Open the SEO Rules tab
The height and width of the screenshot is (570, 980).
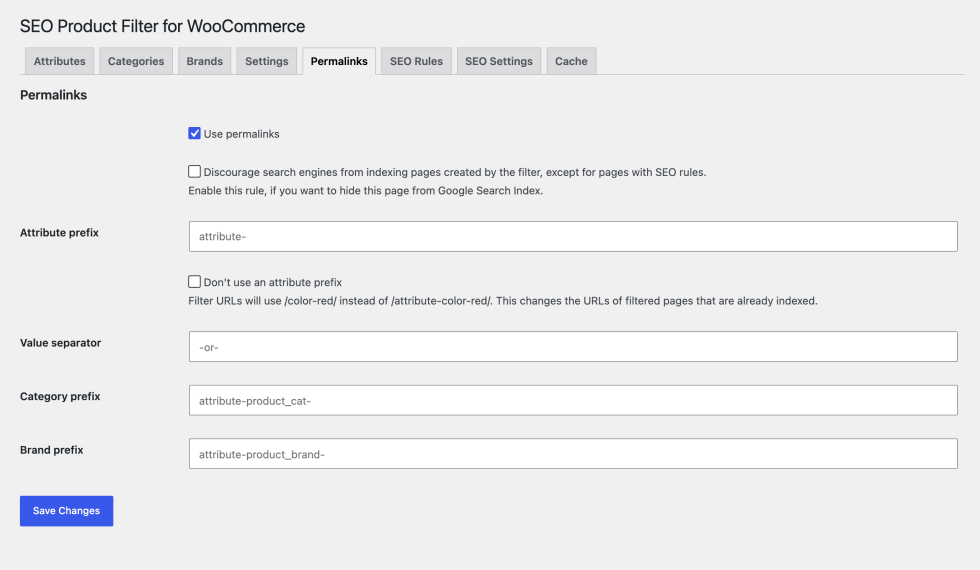(416, 61)
